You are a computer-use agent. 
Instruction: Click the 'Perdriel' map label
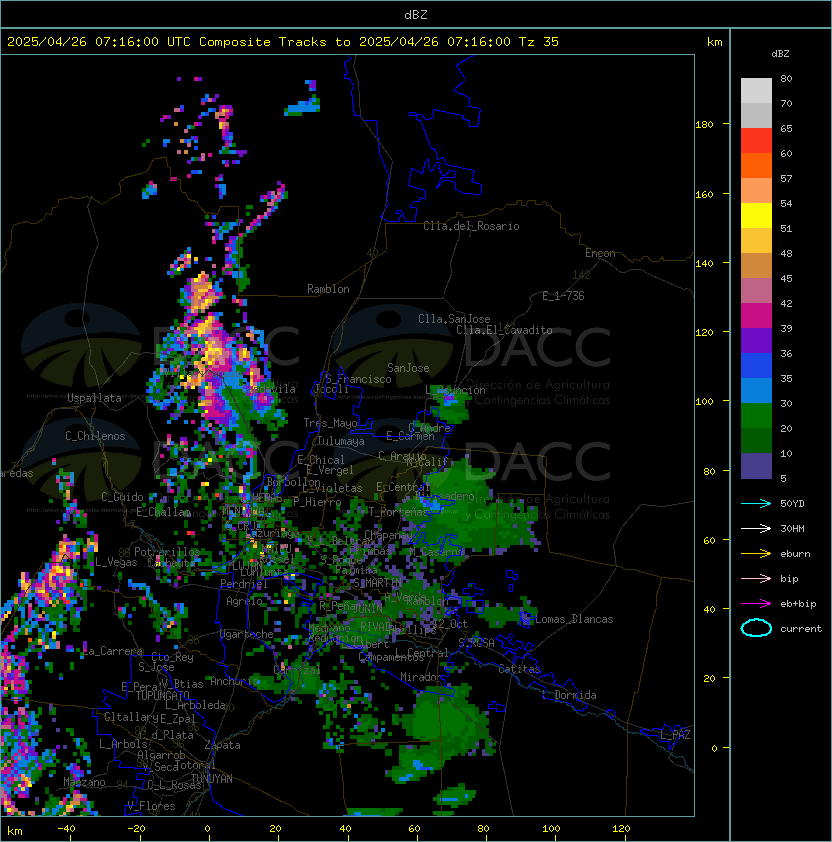244,583
